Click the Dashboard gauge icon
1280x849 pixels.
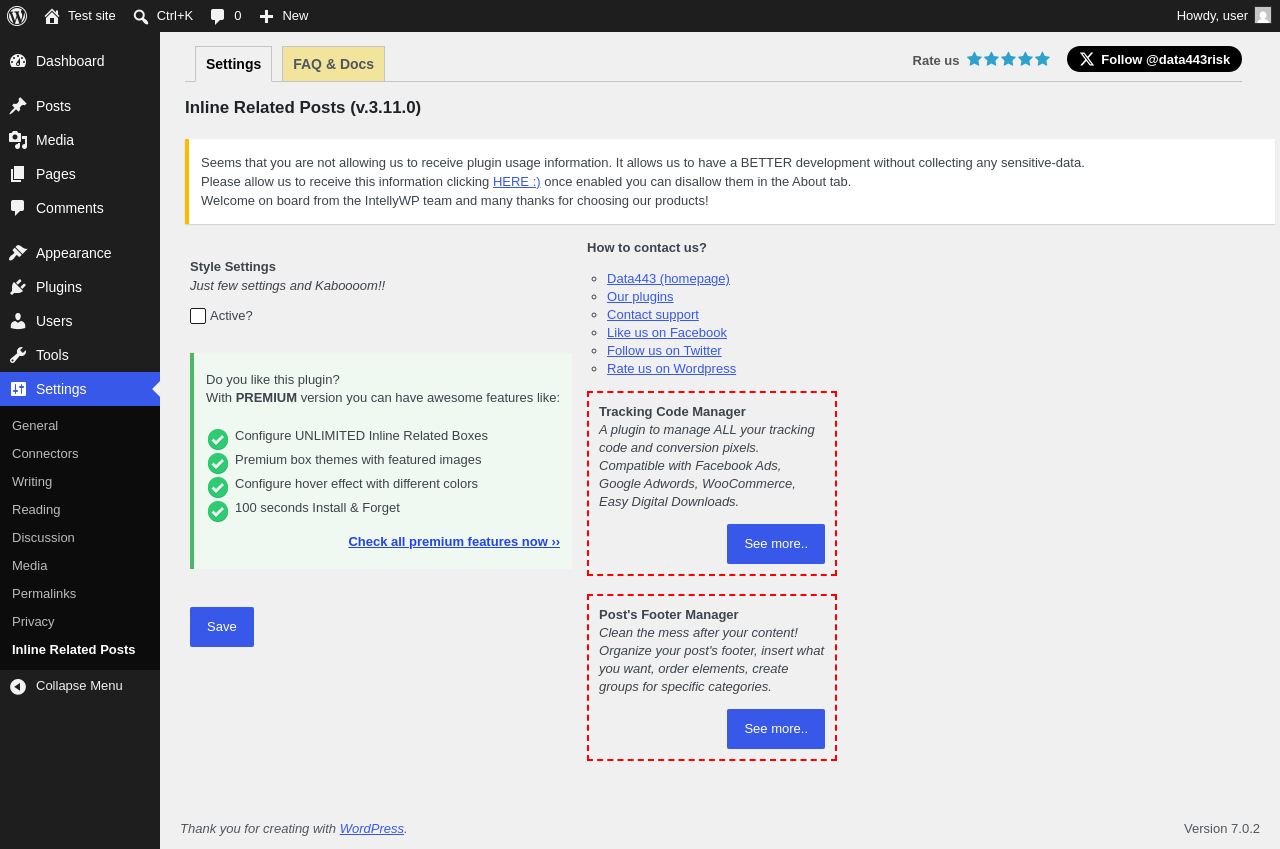pyautogui.click(x=18, y=61)
